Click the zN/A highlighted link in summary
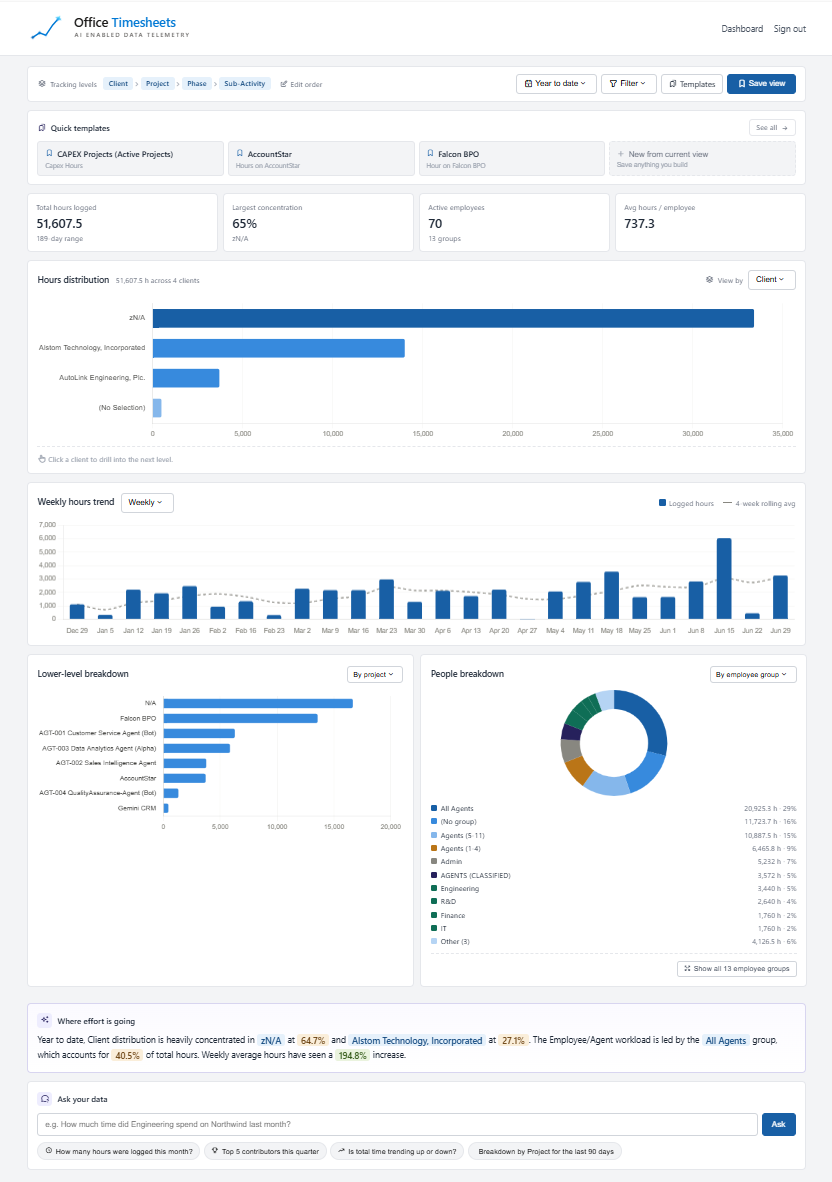Viewport: 832px width, 1182px height. point(271,1040)
